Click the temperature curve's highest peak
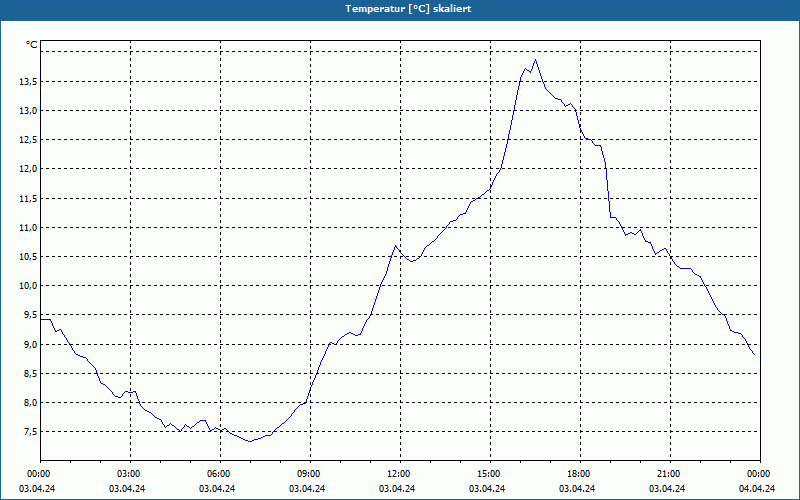 point(535,60)
